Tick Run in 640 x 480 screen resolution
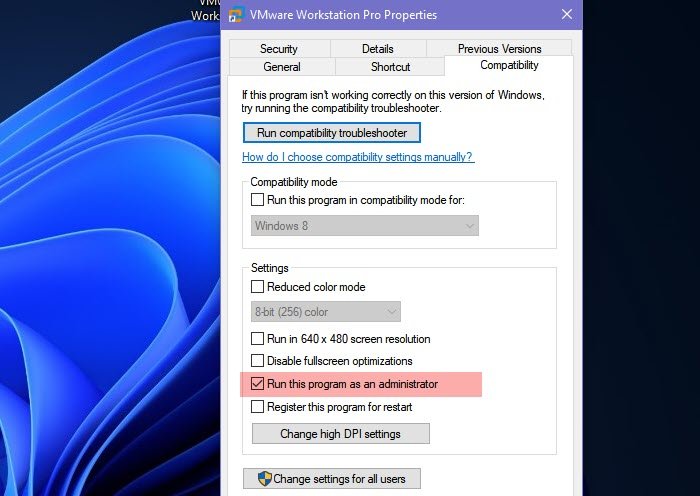700x496 pixels. [x=257, y=339]
